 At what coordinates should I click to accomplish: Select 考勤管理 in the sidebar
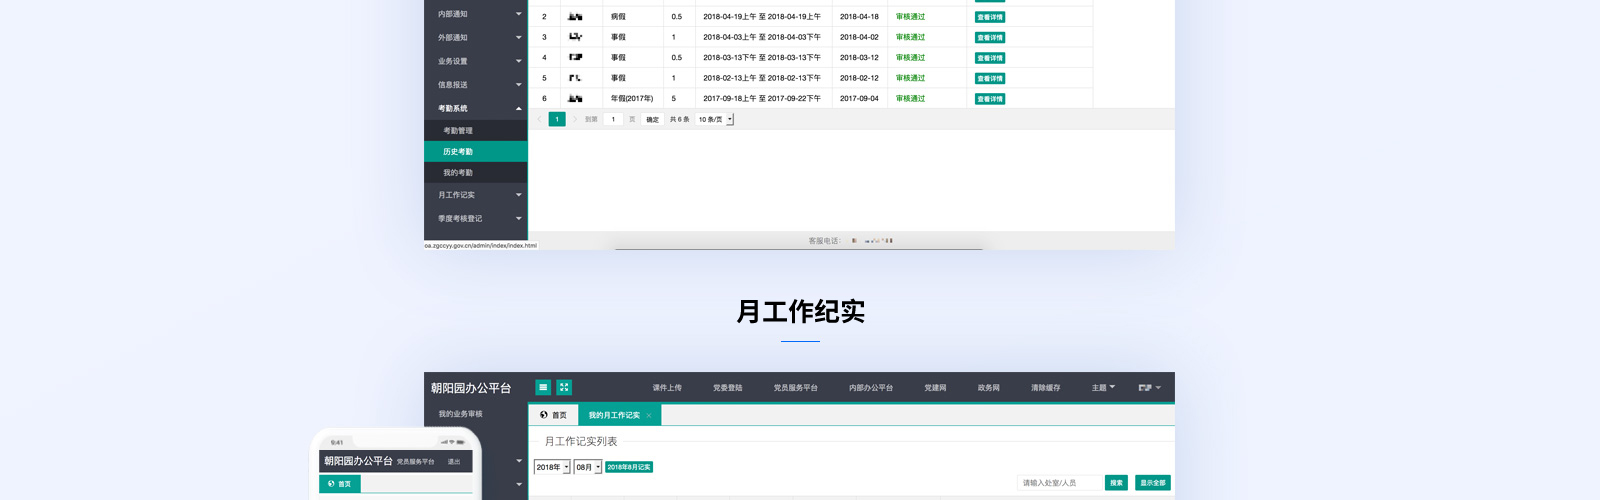458,131
